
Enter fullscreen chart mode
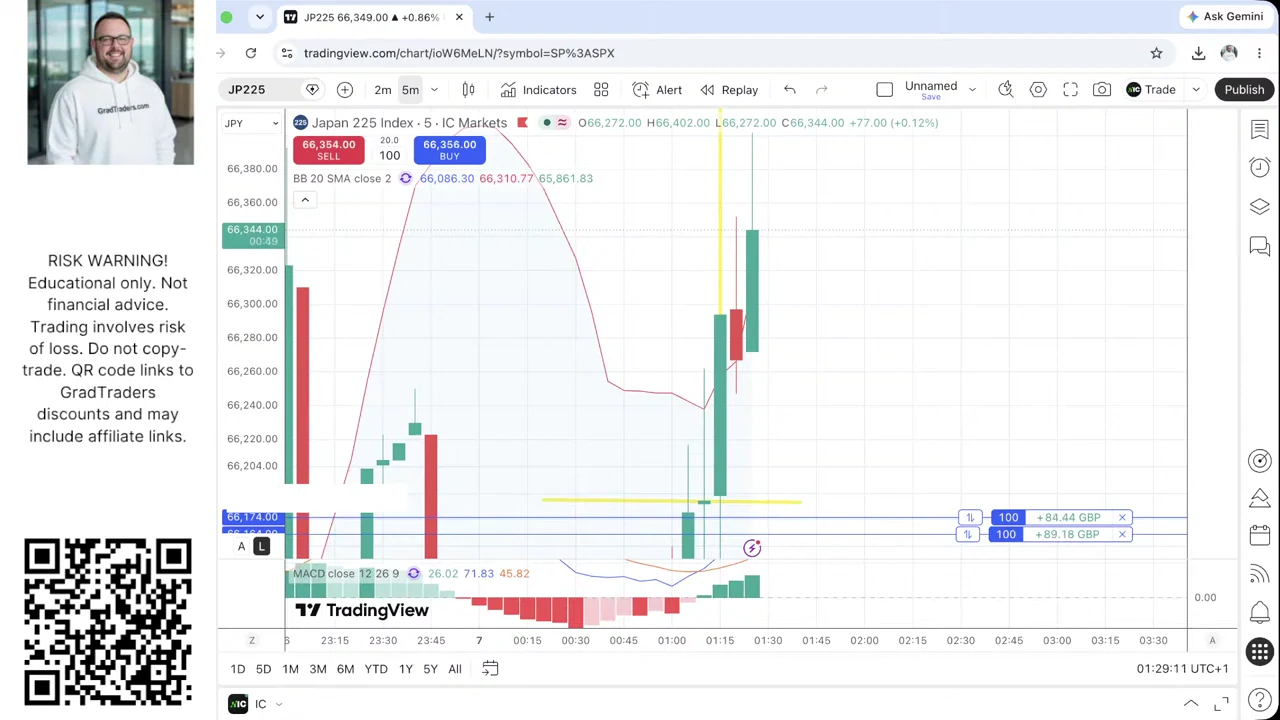click(1070, 90)
